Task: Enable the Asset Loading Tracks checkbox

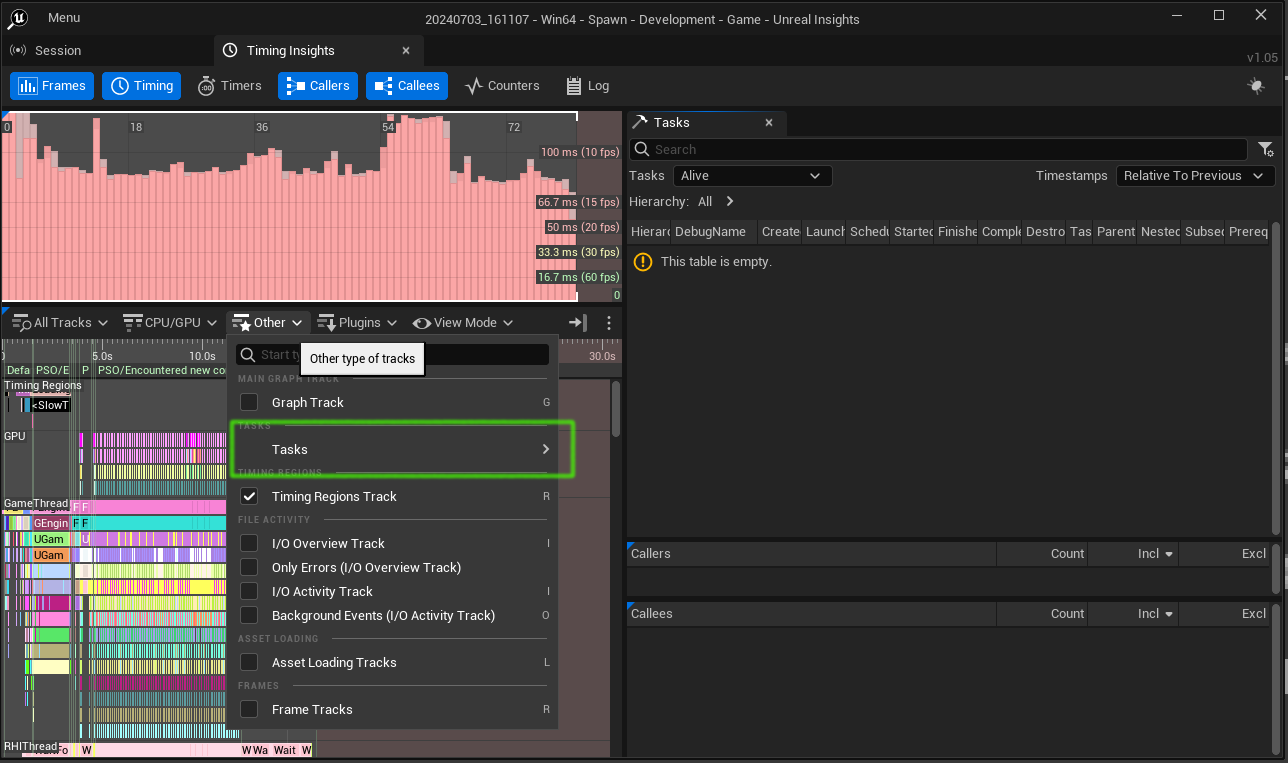Action: tap(249, 662)
